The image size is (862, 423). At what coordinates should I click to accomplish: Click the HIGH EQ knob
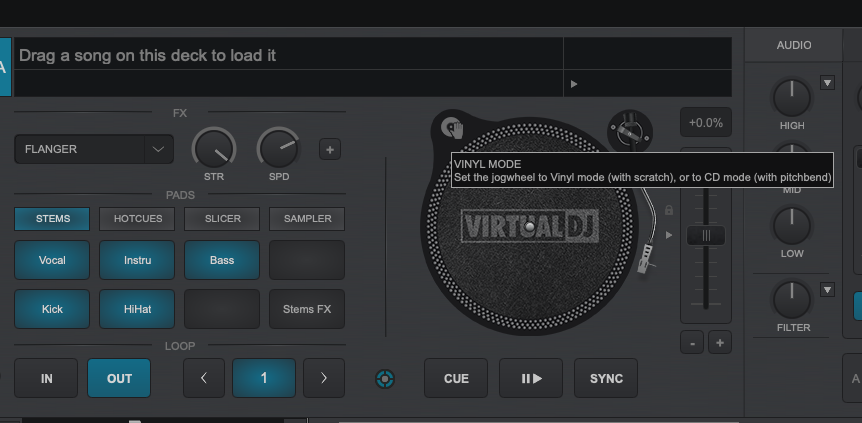pos(792,98)
